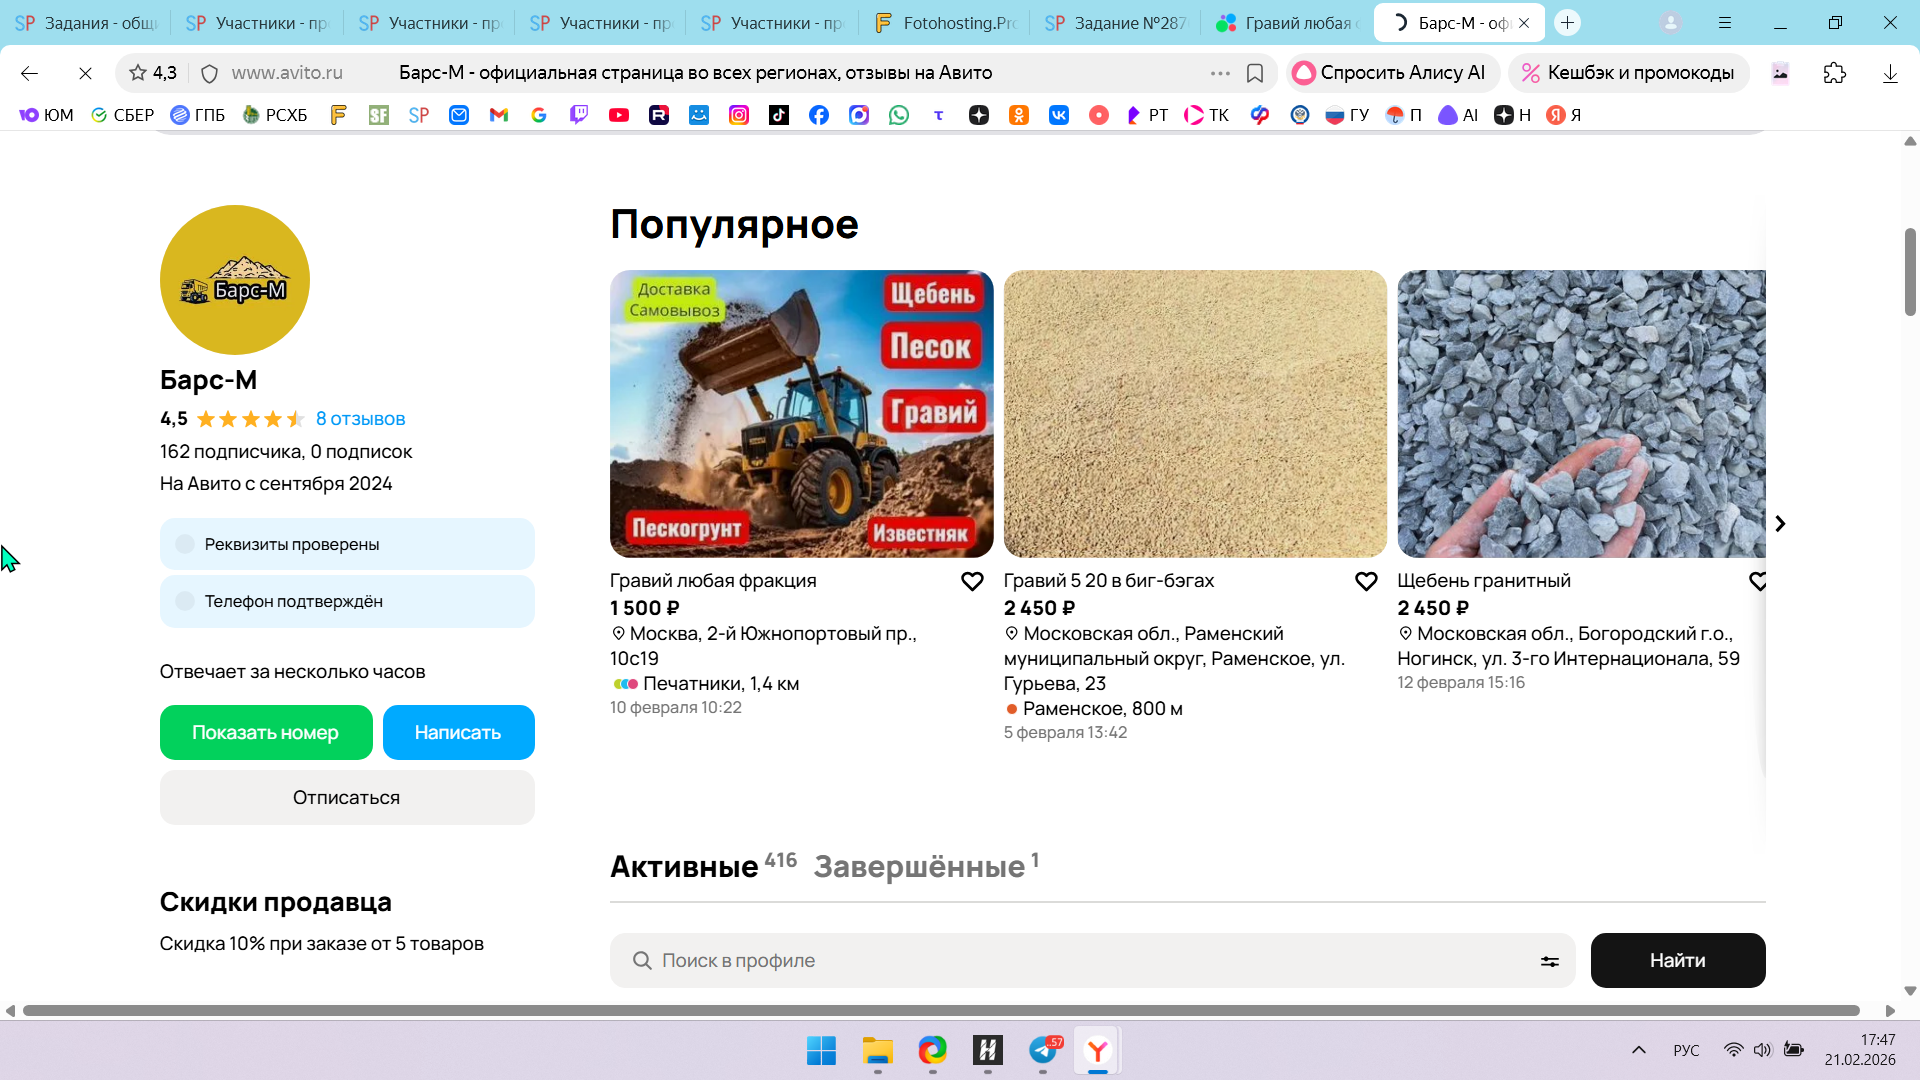Open browser extensions puzzle icon

[x=1834, y=73]
